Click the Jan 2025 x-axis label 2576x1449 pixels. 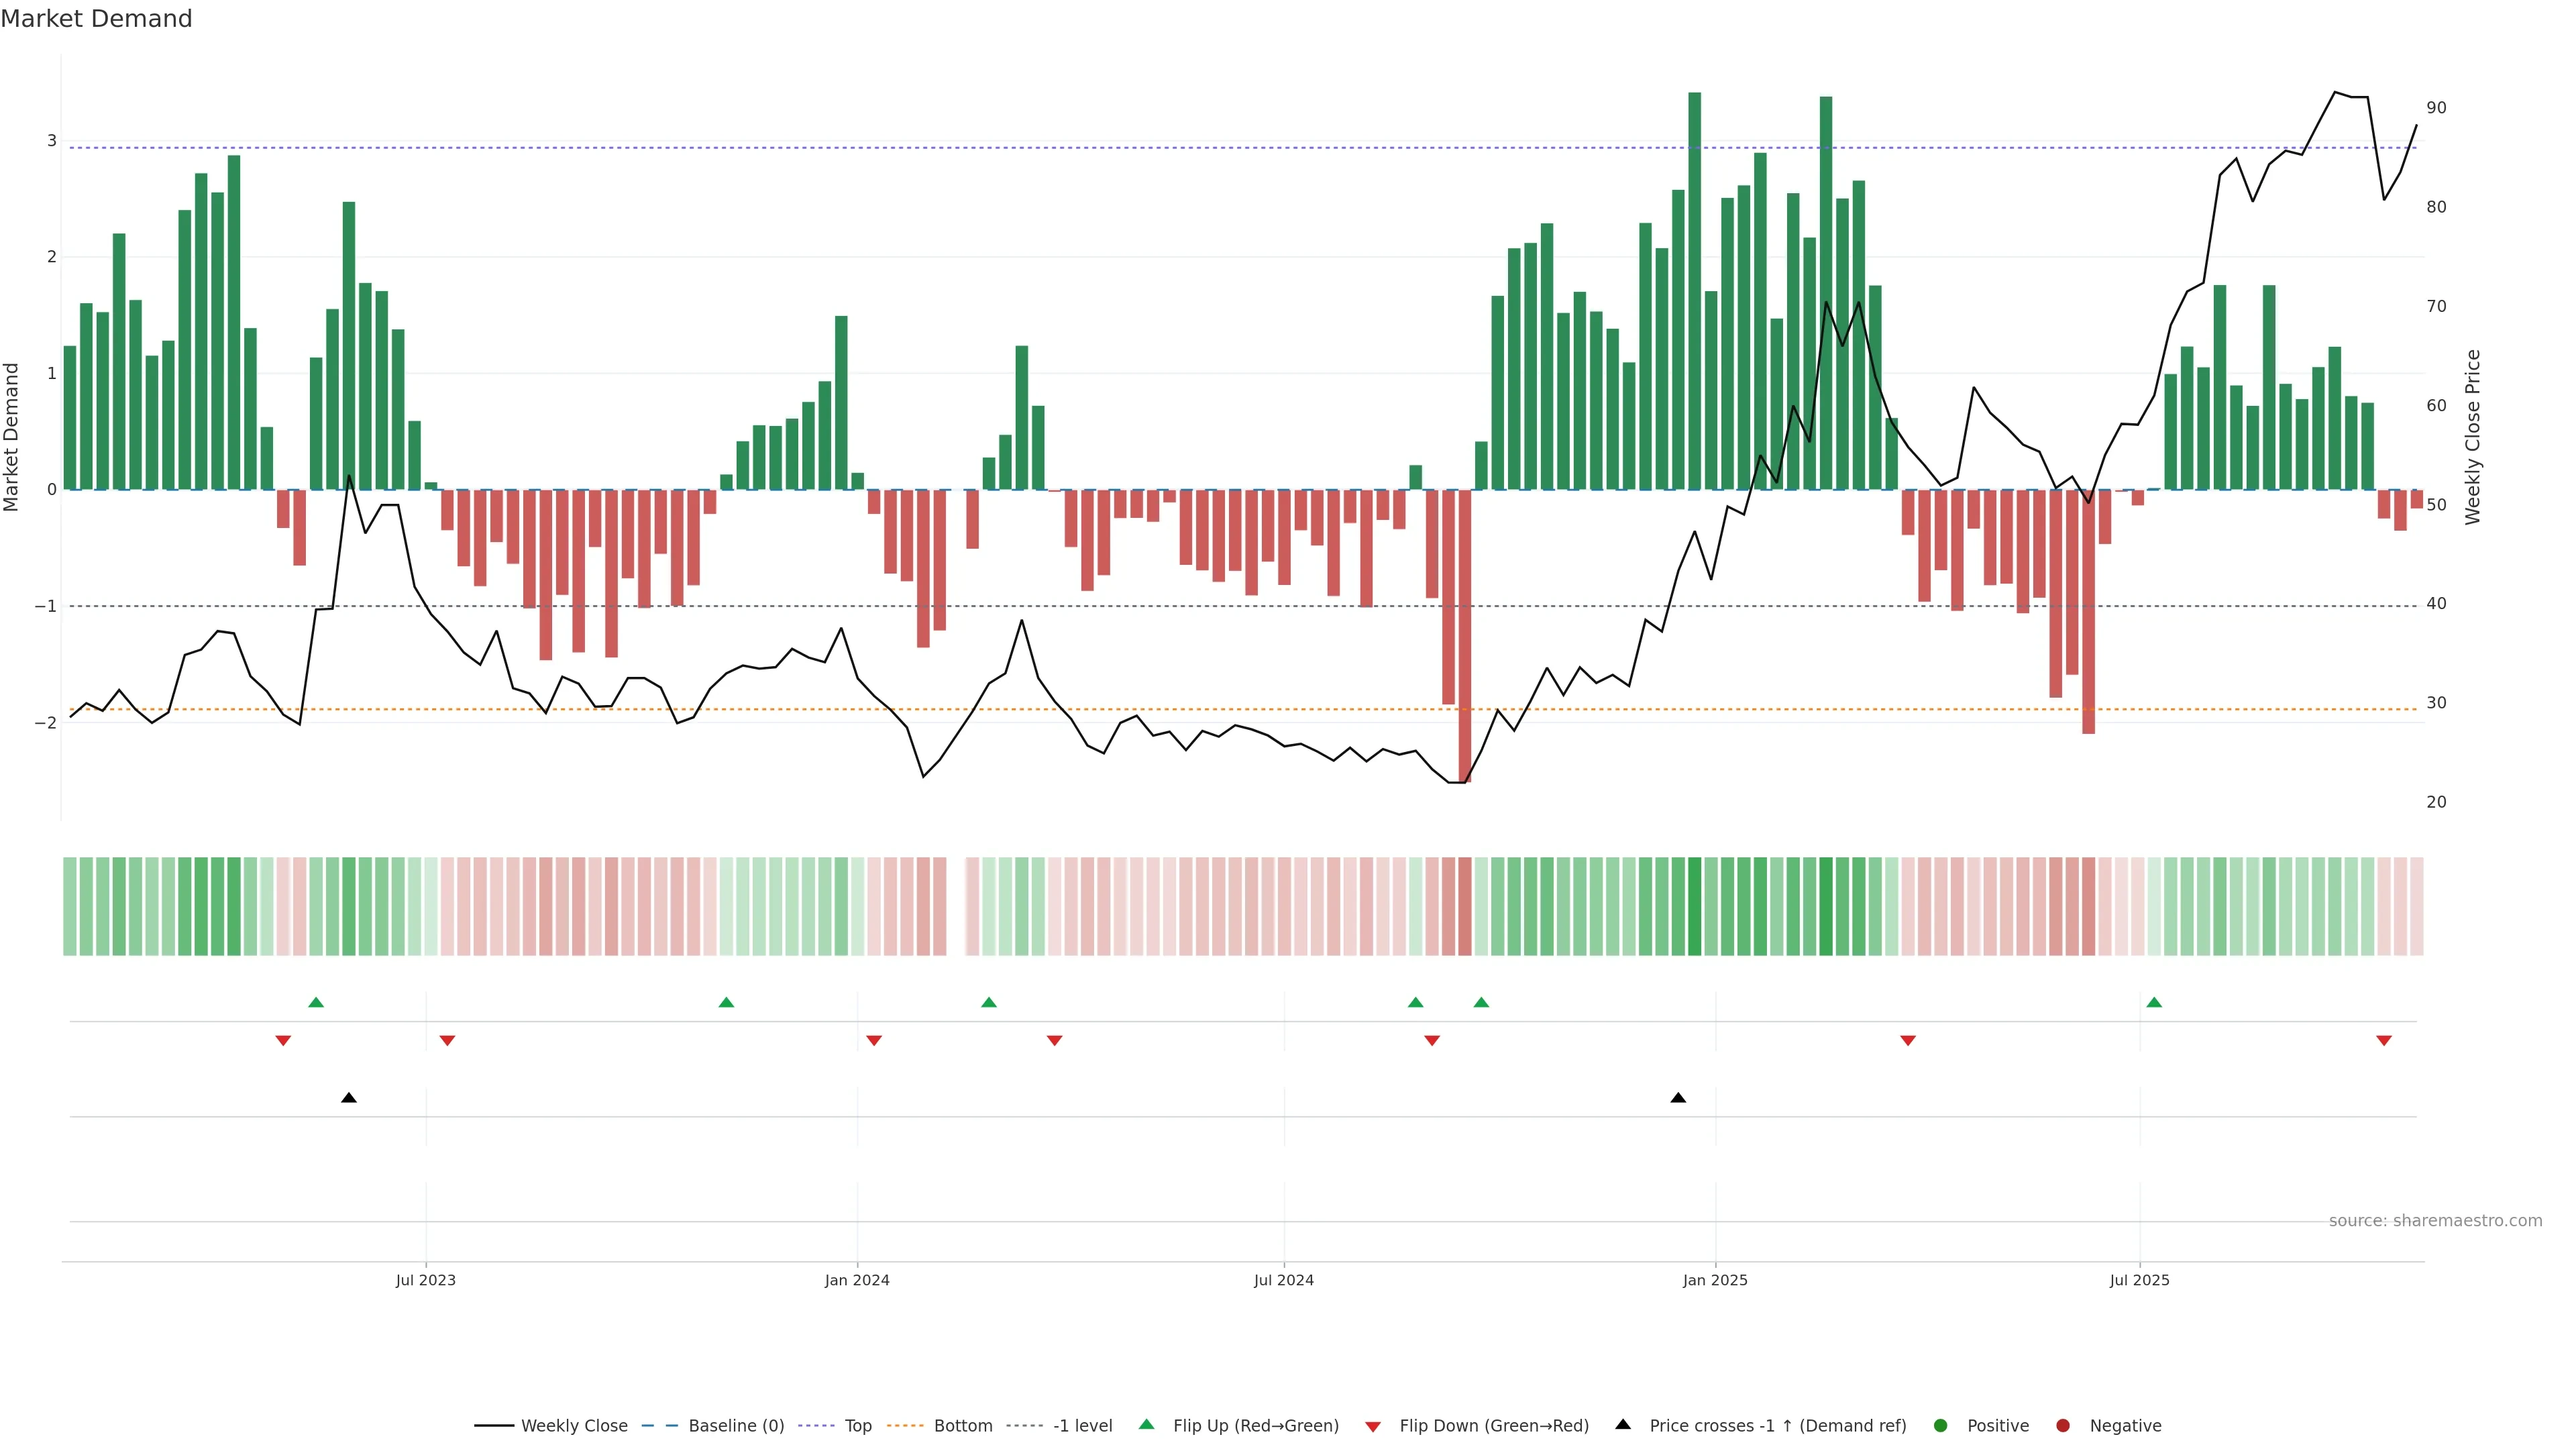click(1715, 1280)
